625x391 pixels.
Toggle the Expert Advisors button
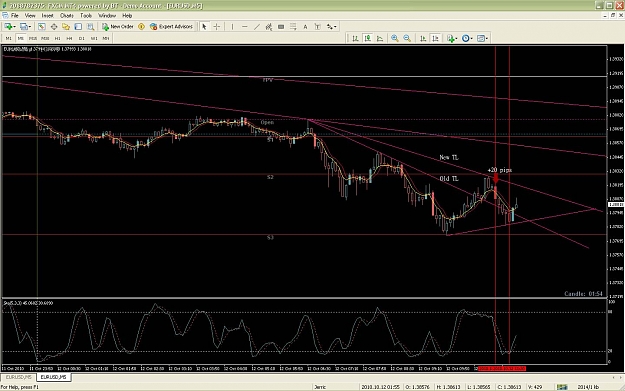(171, 27)
